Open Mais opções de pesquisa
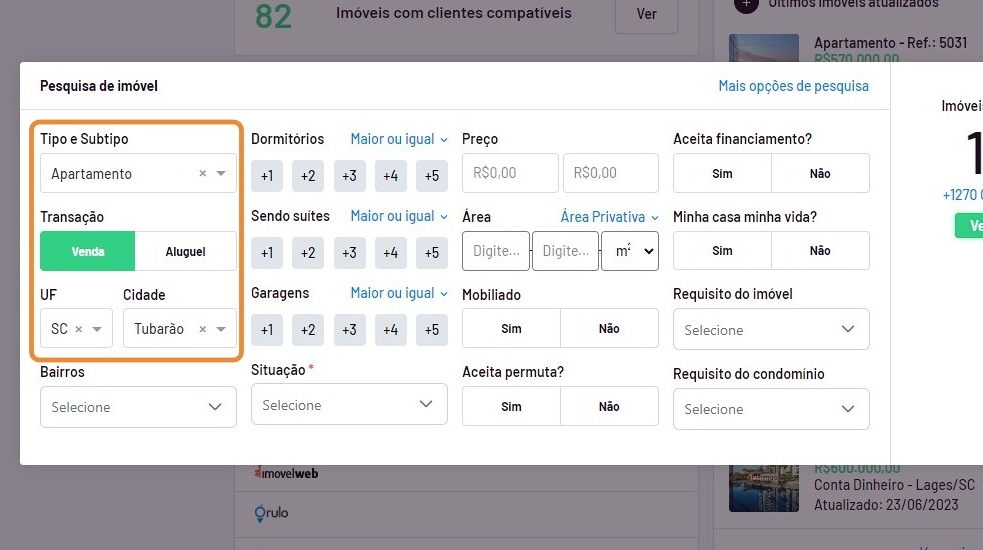 793,86
